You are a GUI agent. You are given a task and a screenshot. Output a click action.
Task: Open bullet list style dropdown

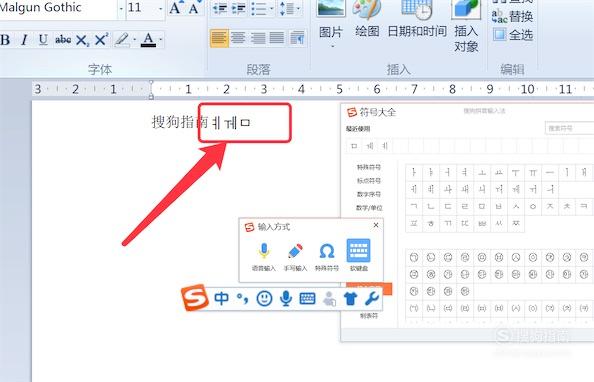point(272,8)
